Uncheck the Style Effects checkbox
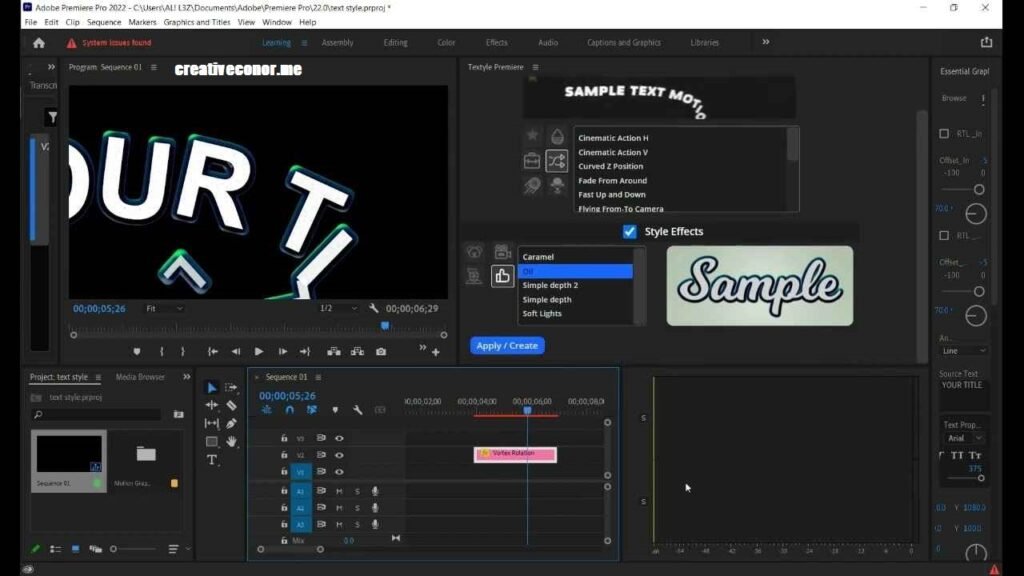This screenshot has width=1024, height=576. 630,232
